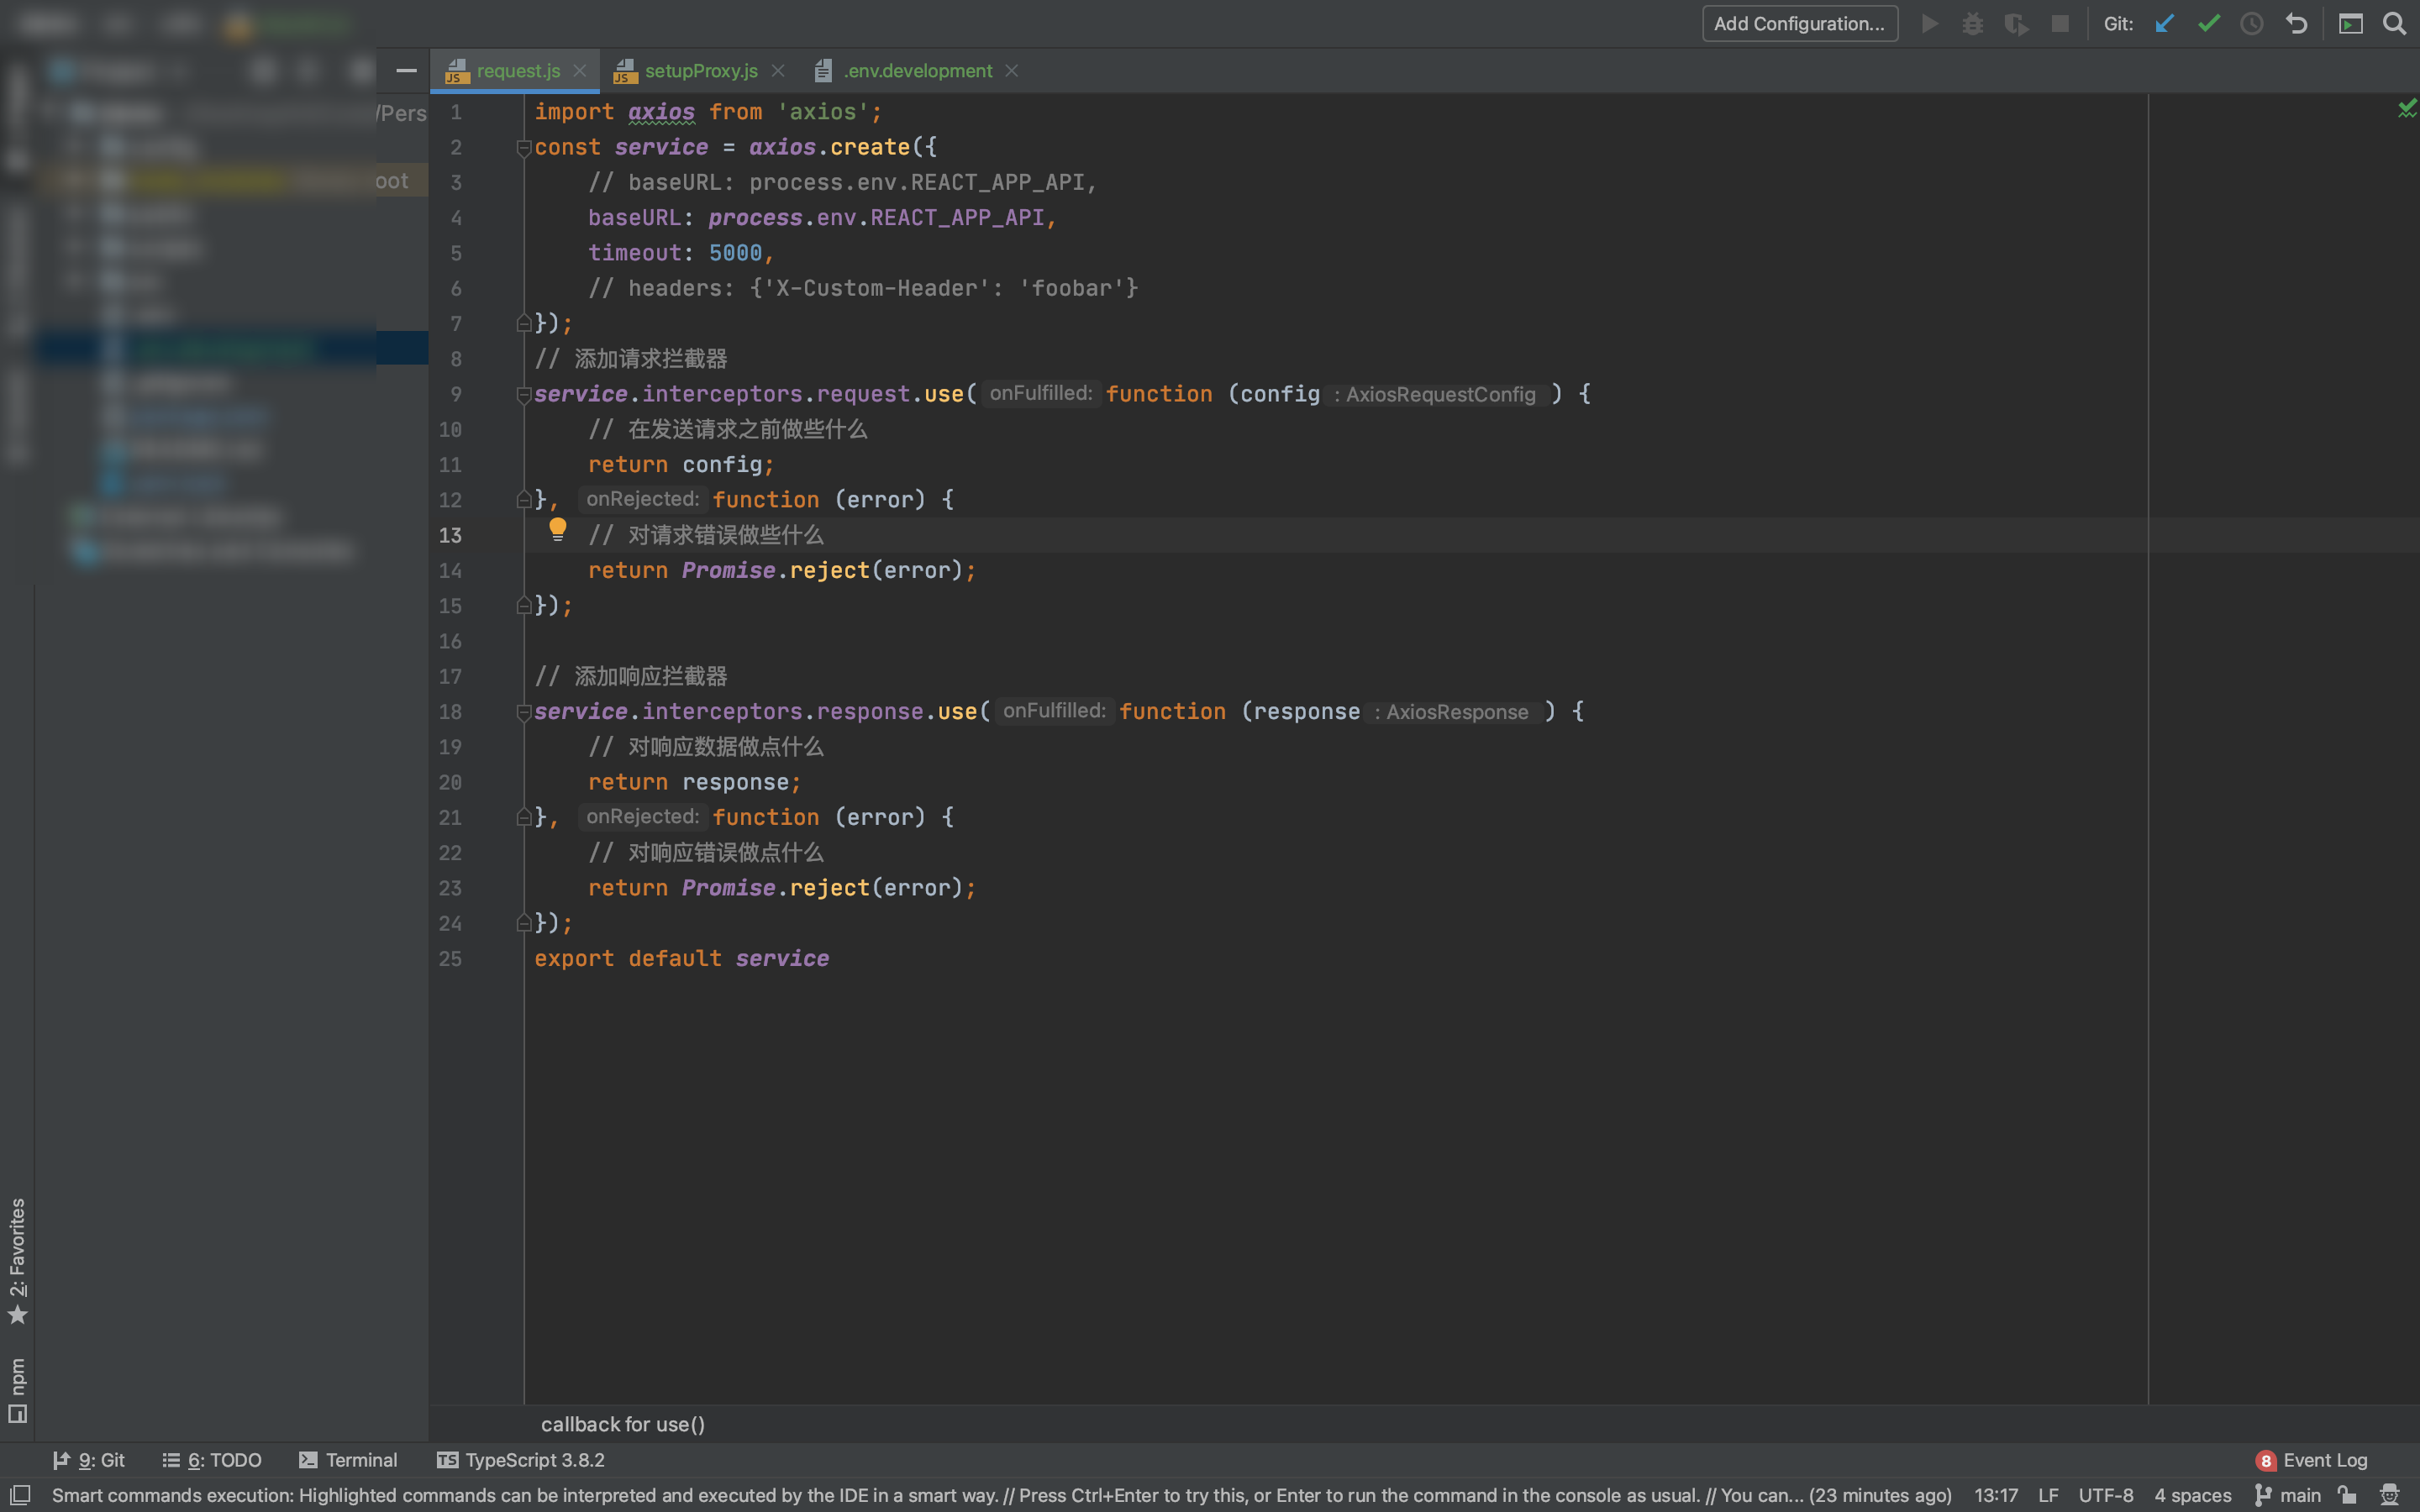Image resolution: width=2420 pixels, height=1512 pixels.
Task: Close the setupProxy.js tab
Action: pos(778,71)
